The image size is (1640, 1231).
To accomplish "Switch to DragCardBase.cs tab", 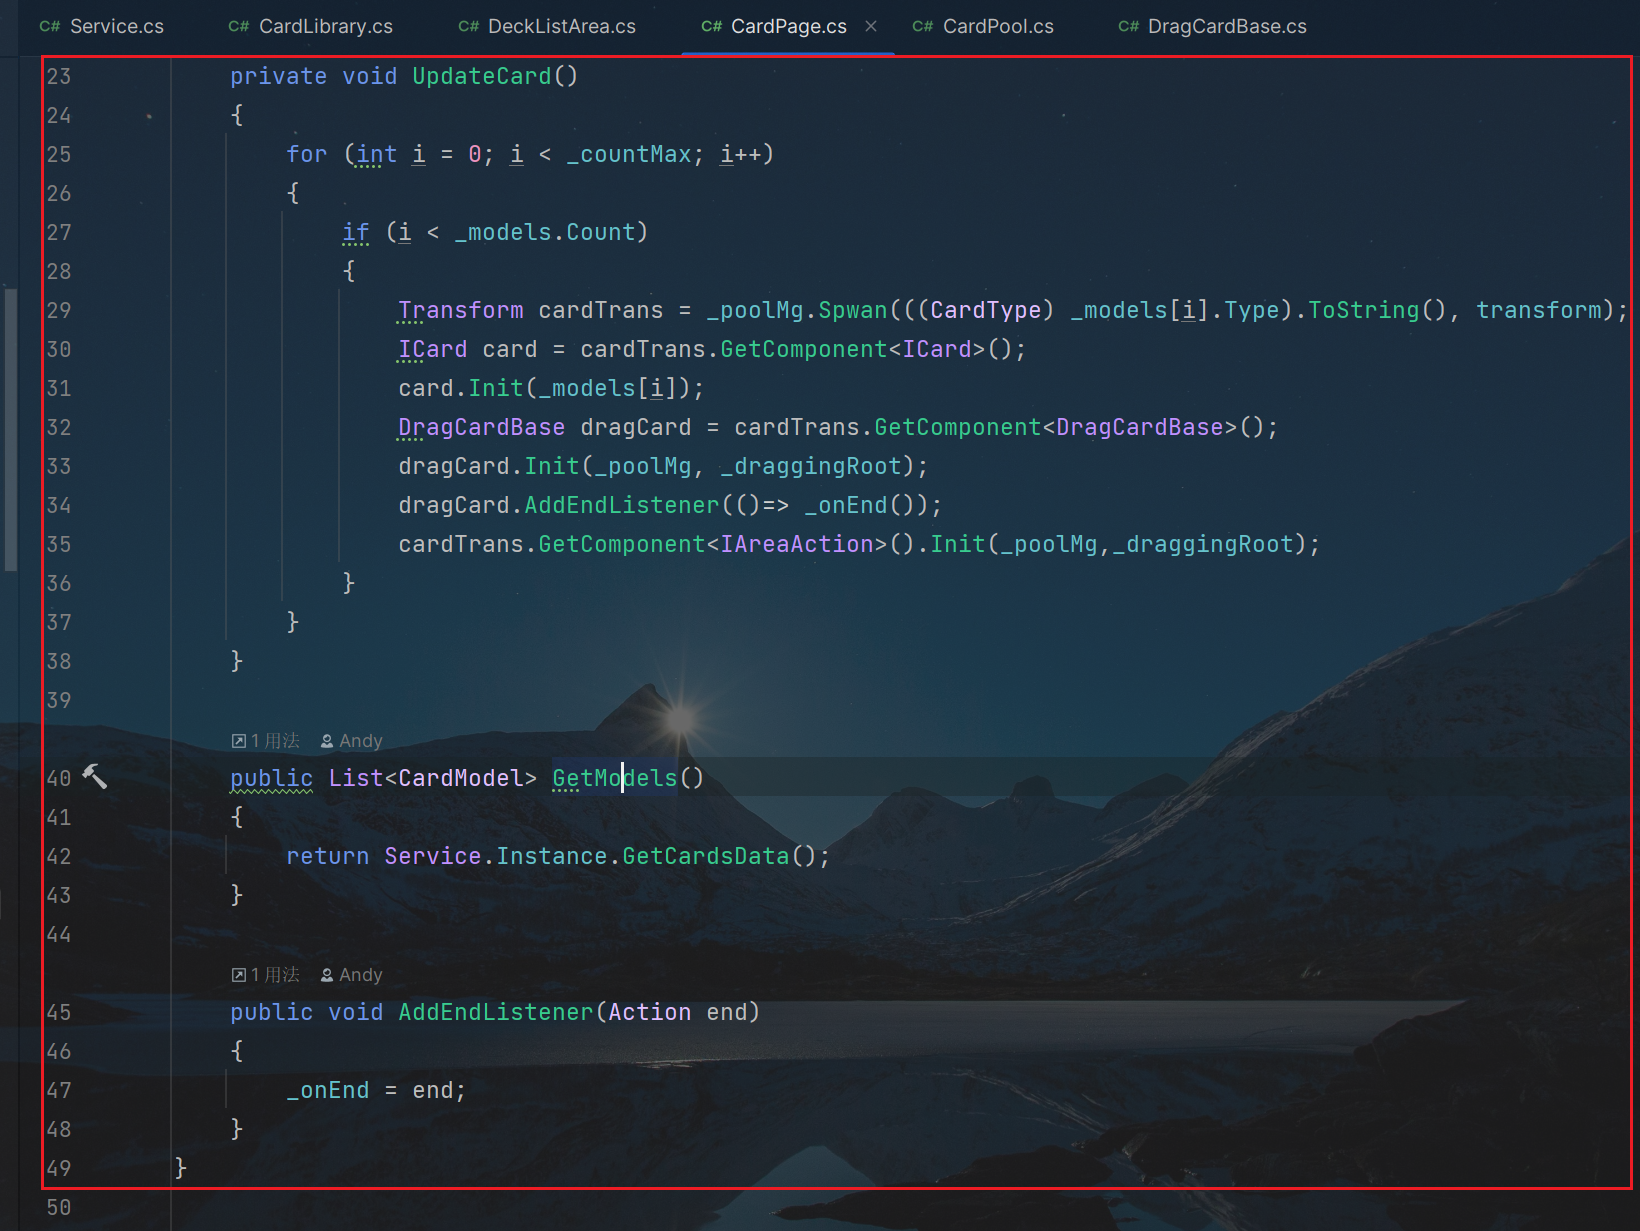I will (1212, 27).
